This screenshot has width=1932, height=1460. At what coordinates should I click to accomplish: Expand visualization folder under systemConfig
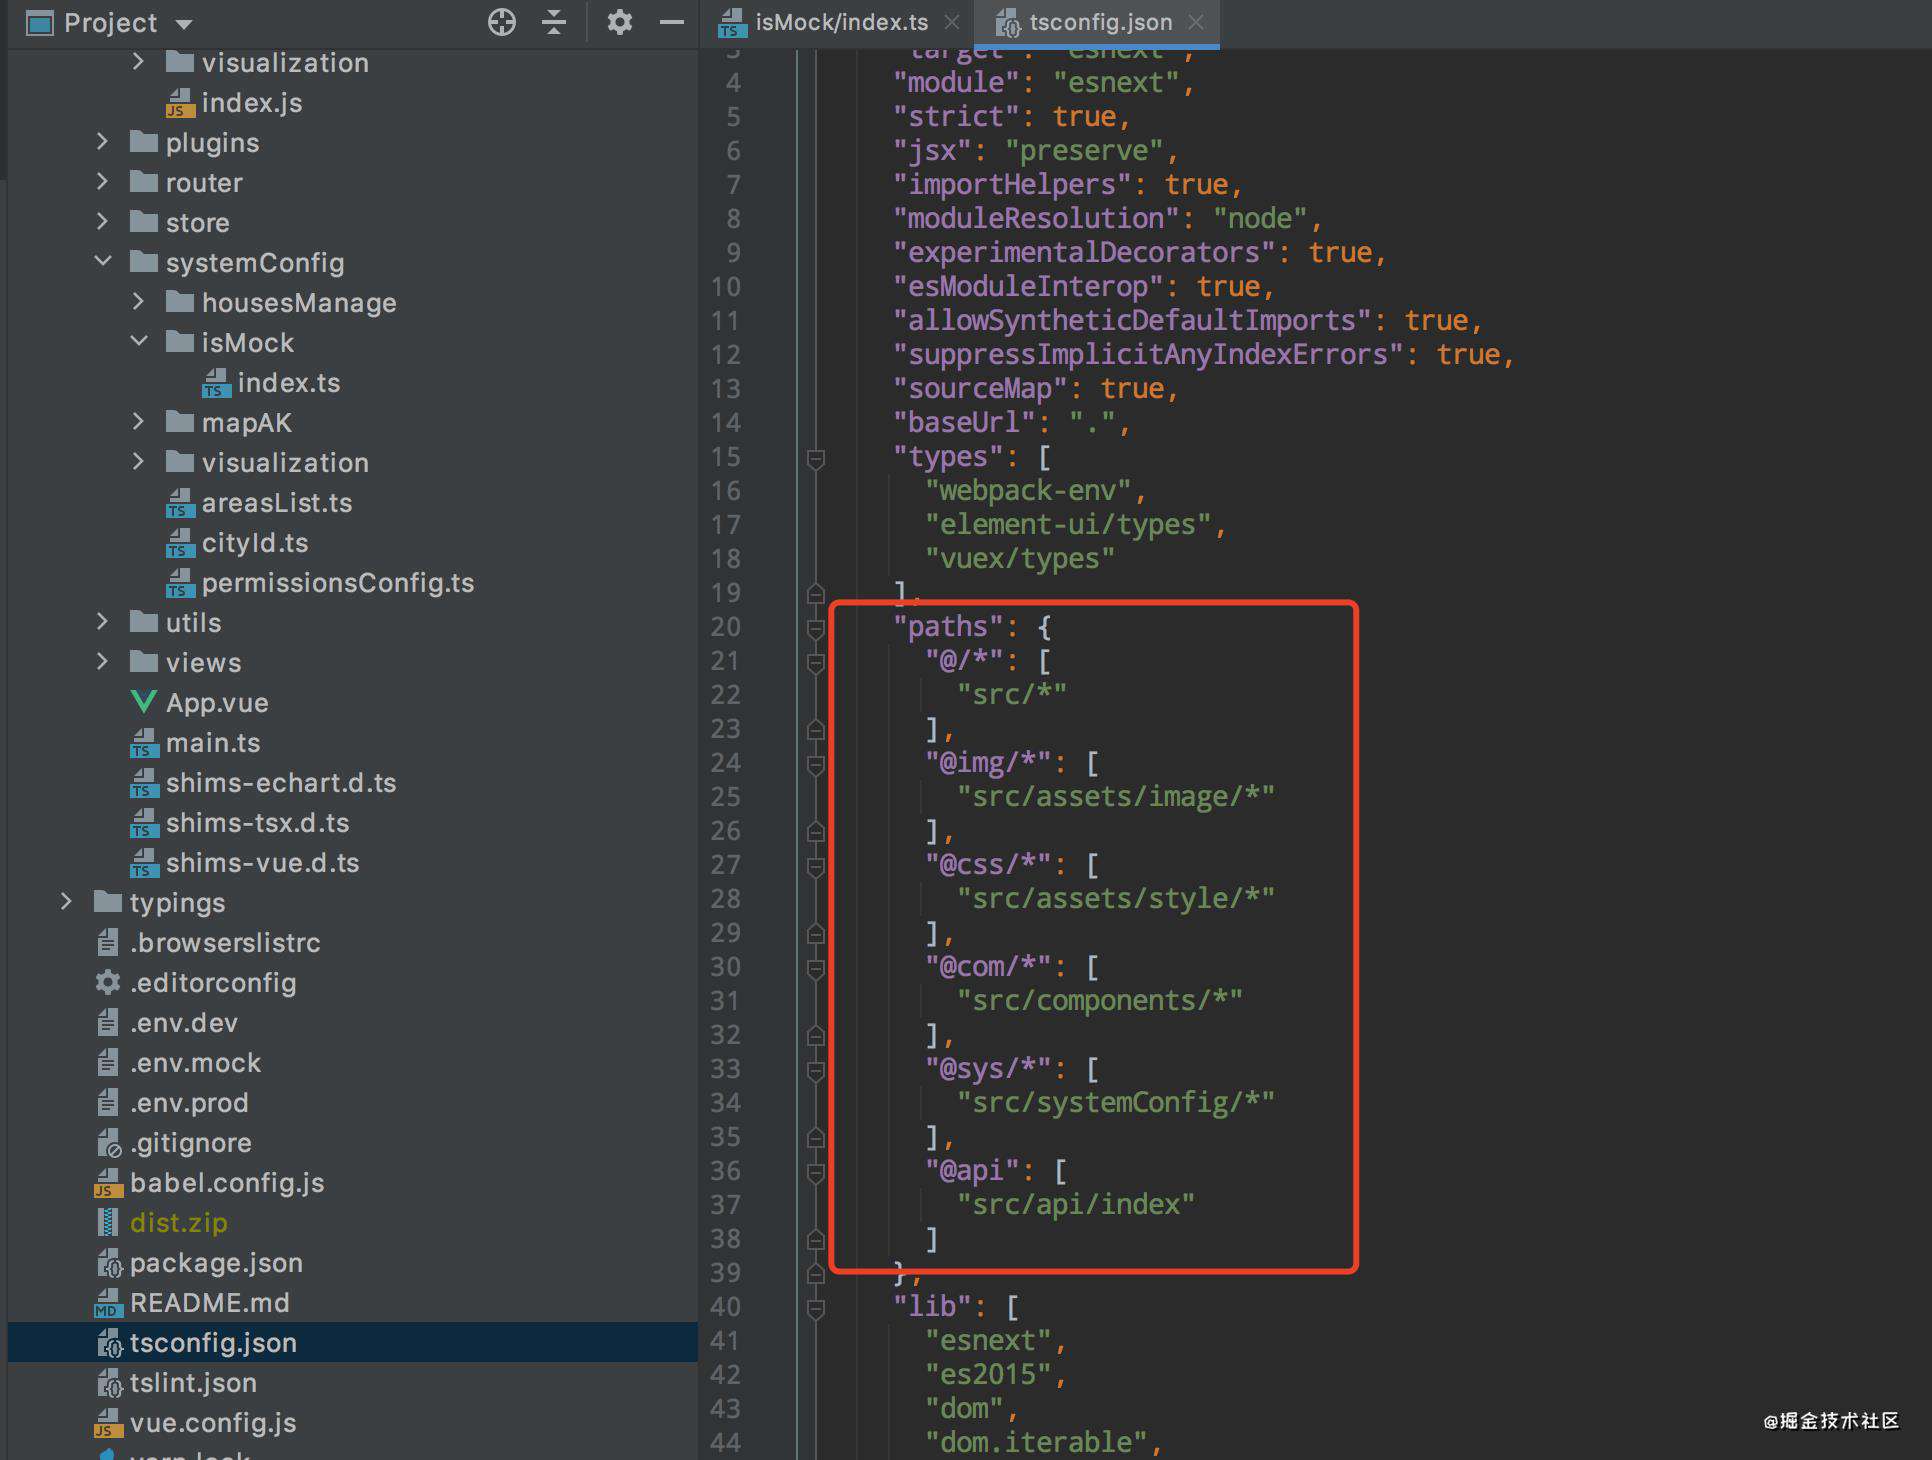click(138, 462)
